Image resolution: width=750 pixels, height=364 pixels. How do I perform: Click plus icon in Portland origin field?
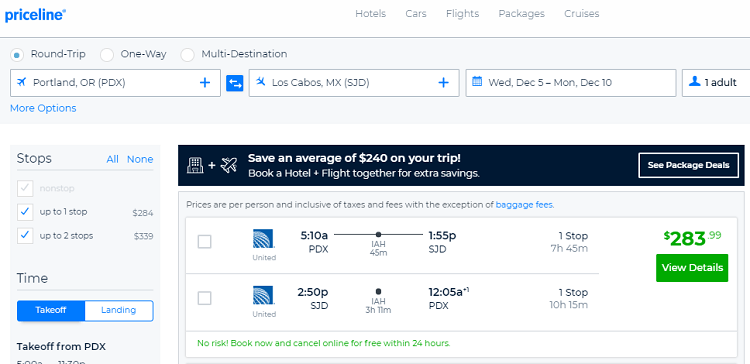[x=205, y=83]
